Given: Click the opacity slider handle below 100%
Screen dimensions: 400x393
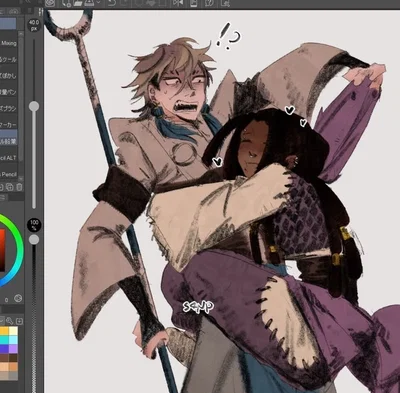Looking at the screenshot, I should (34, 239).
